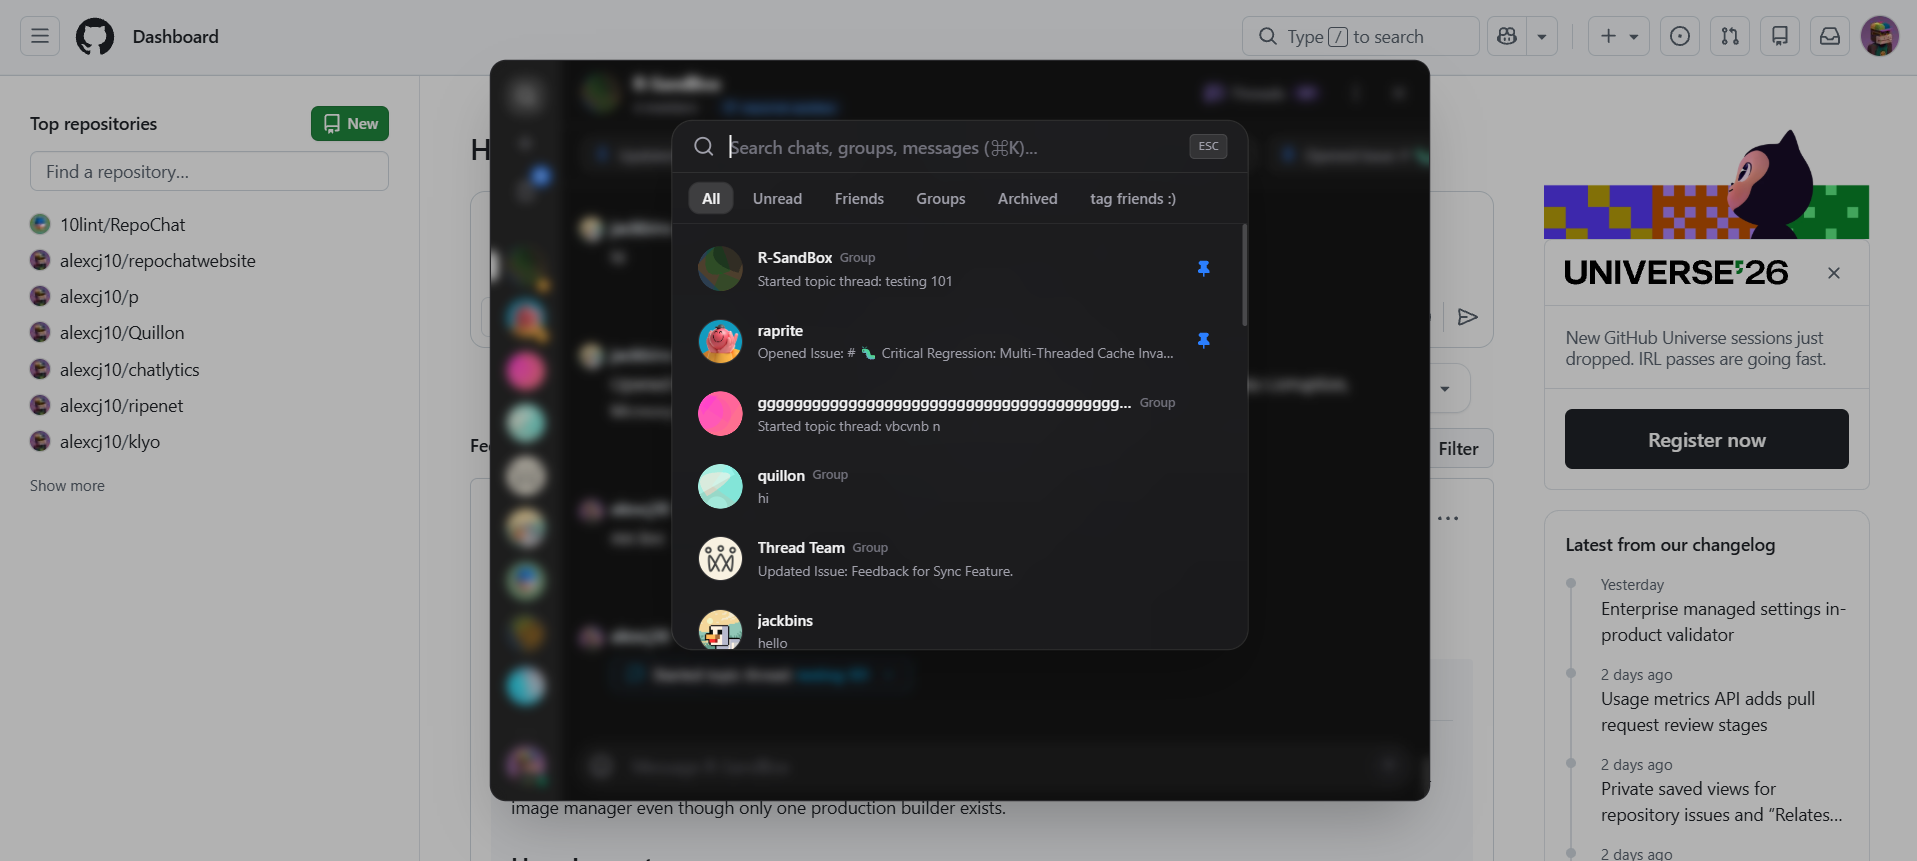Open the three-dot menu on feed card
This screenshot has height=861, width=1917.
tap(1448, 518)
